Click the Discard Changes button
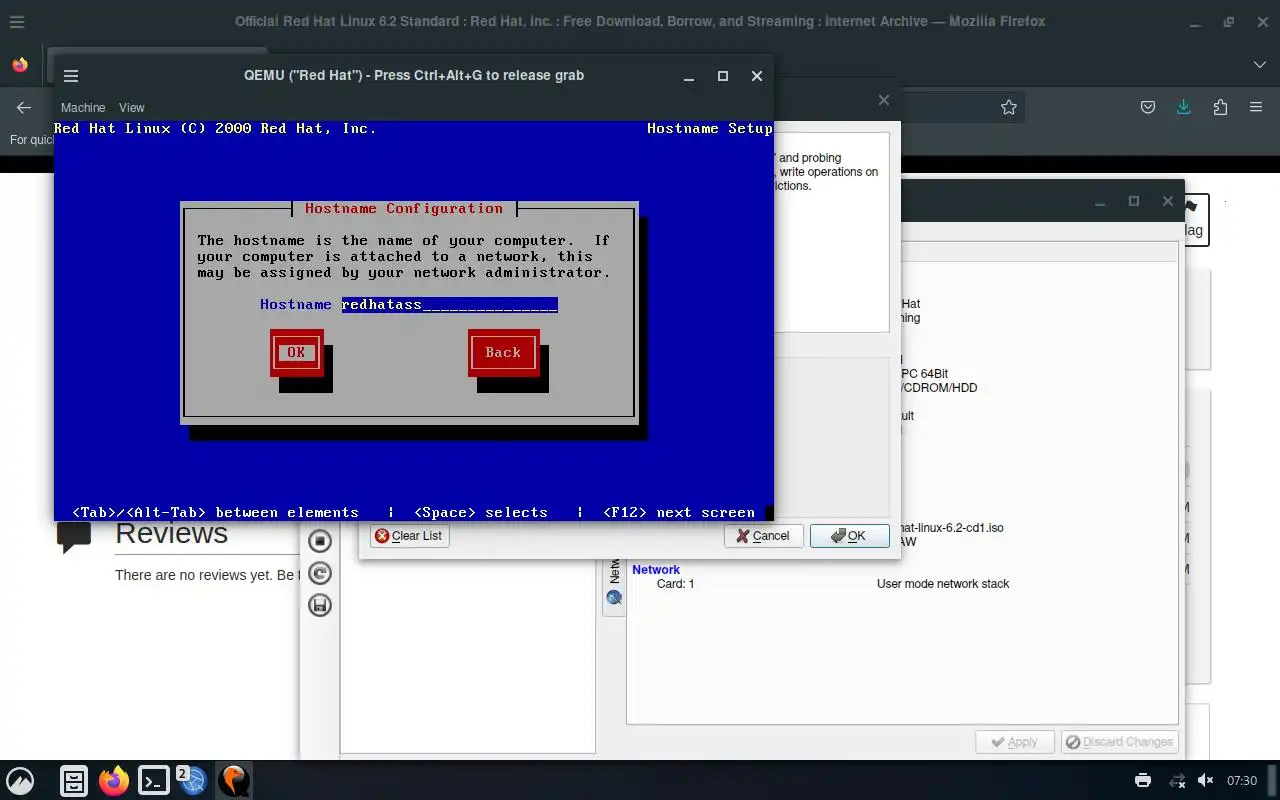The width and height of the screenshot is (1280, 800). pos(1119,742)
